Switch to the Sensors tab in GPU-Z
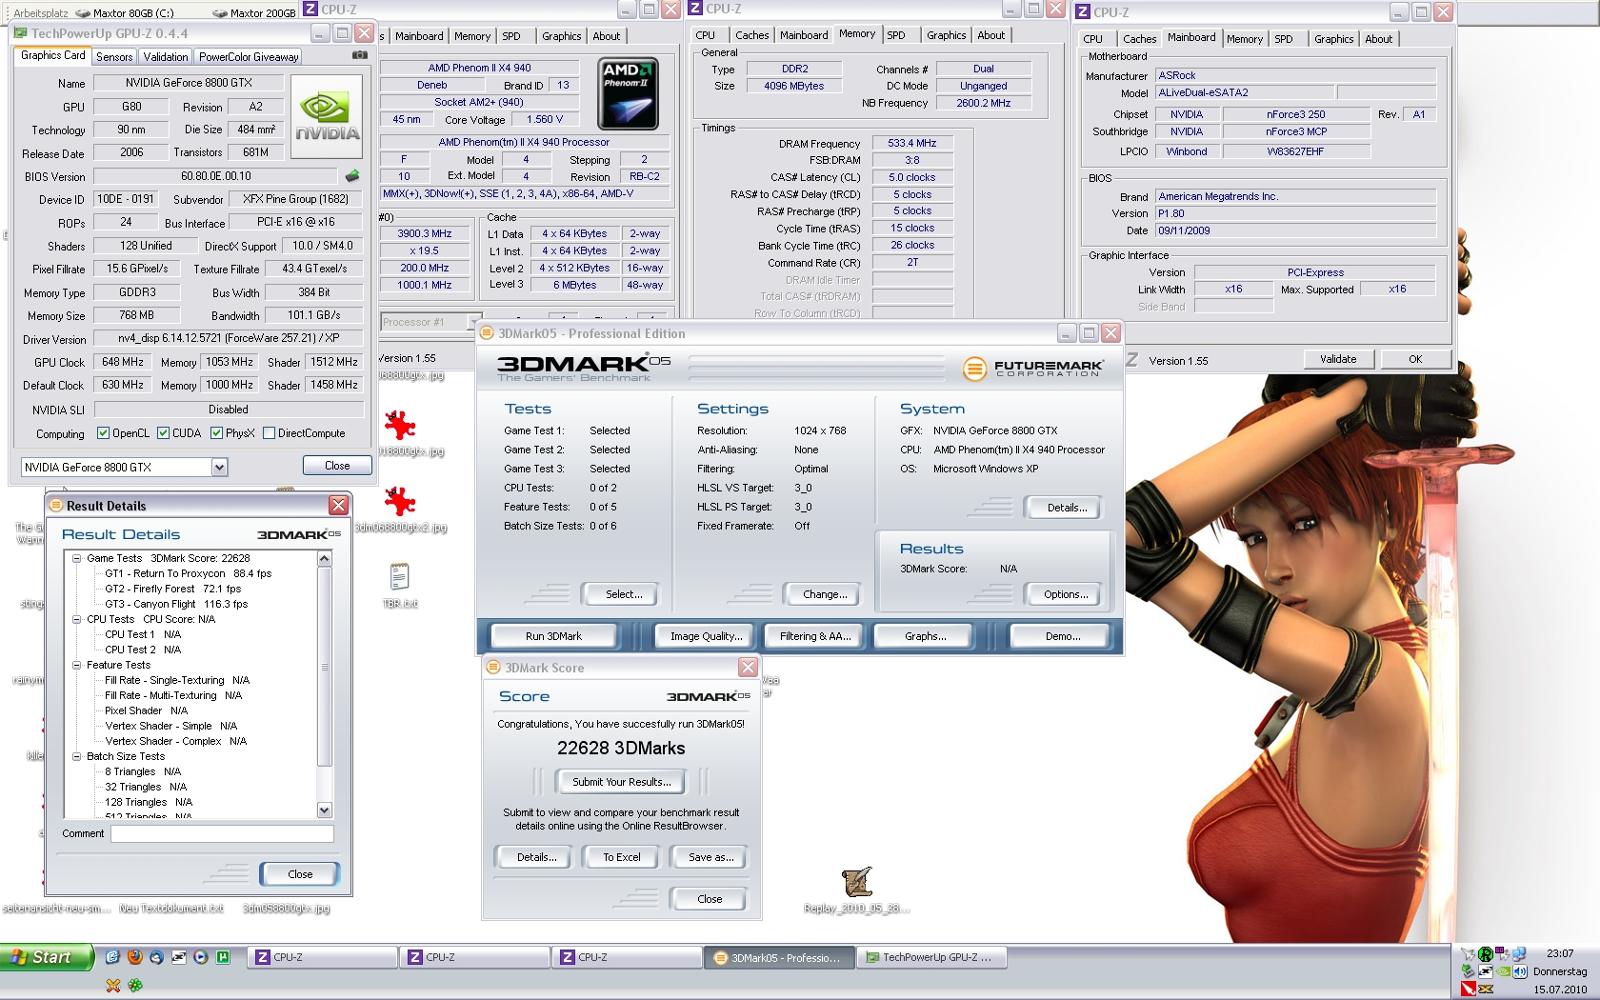 click(x=115, y=57)
